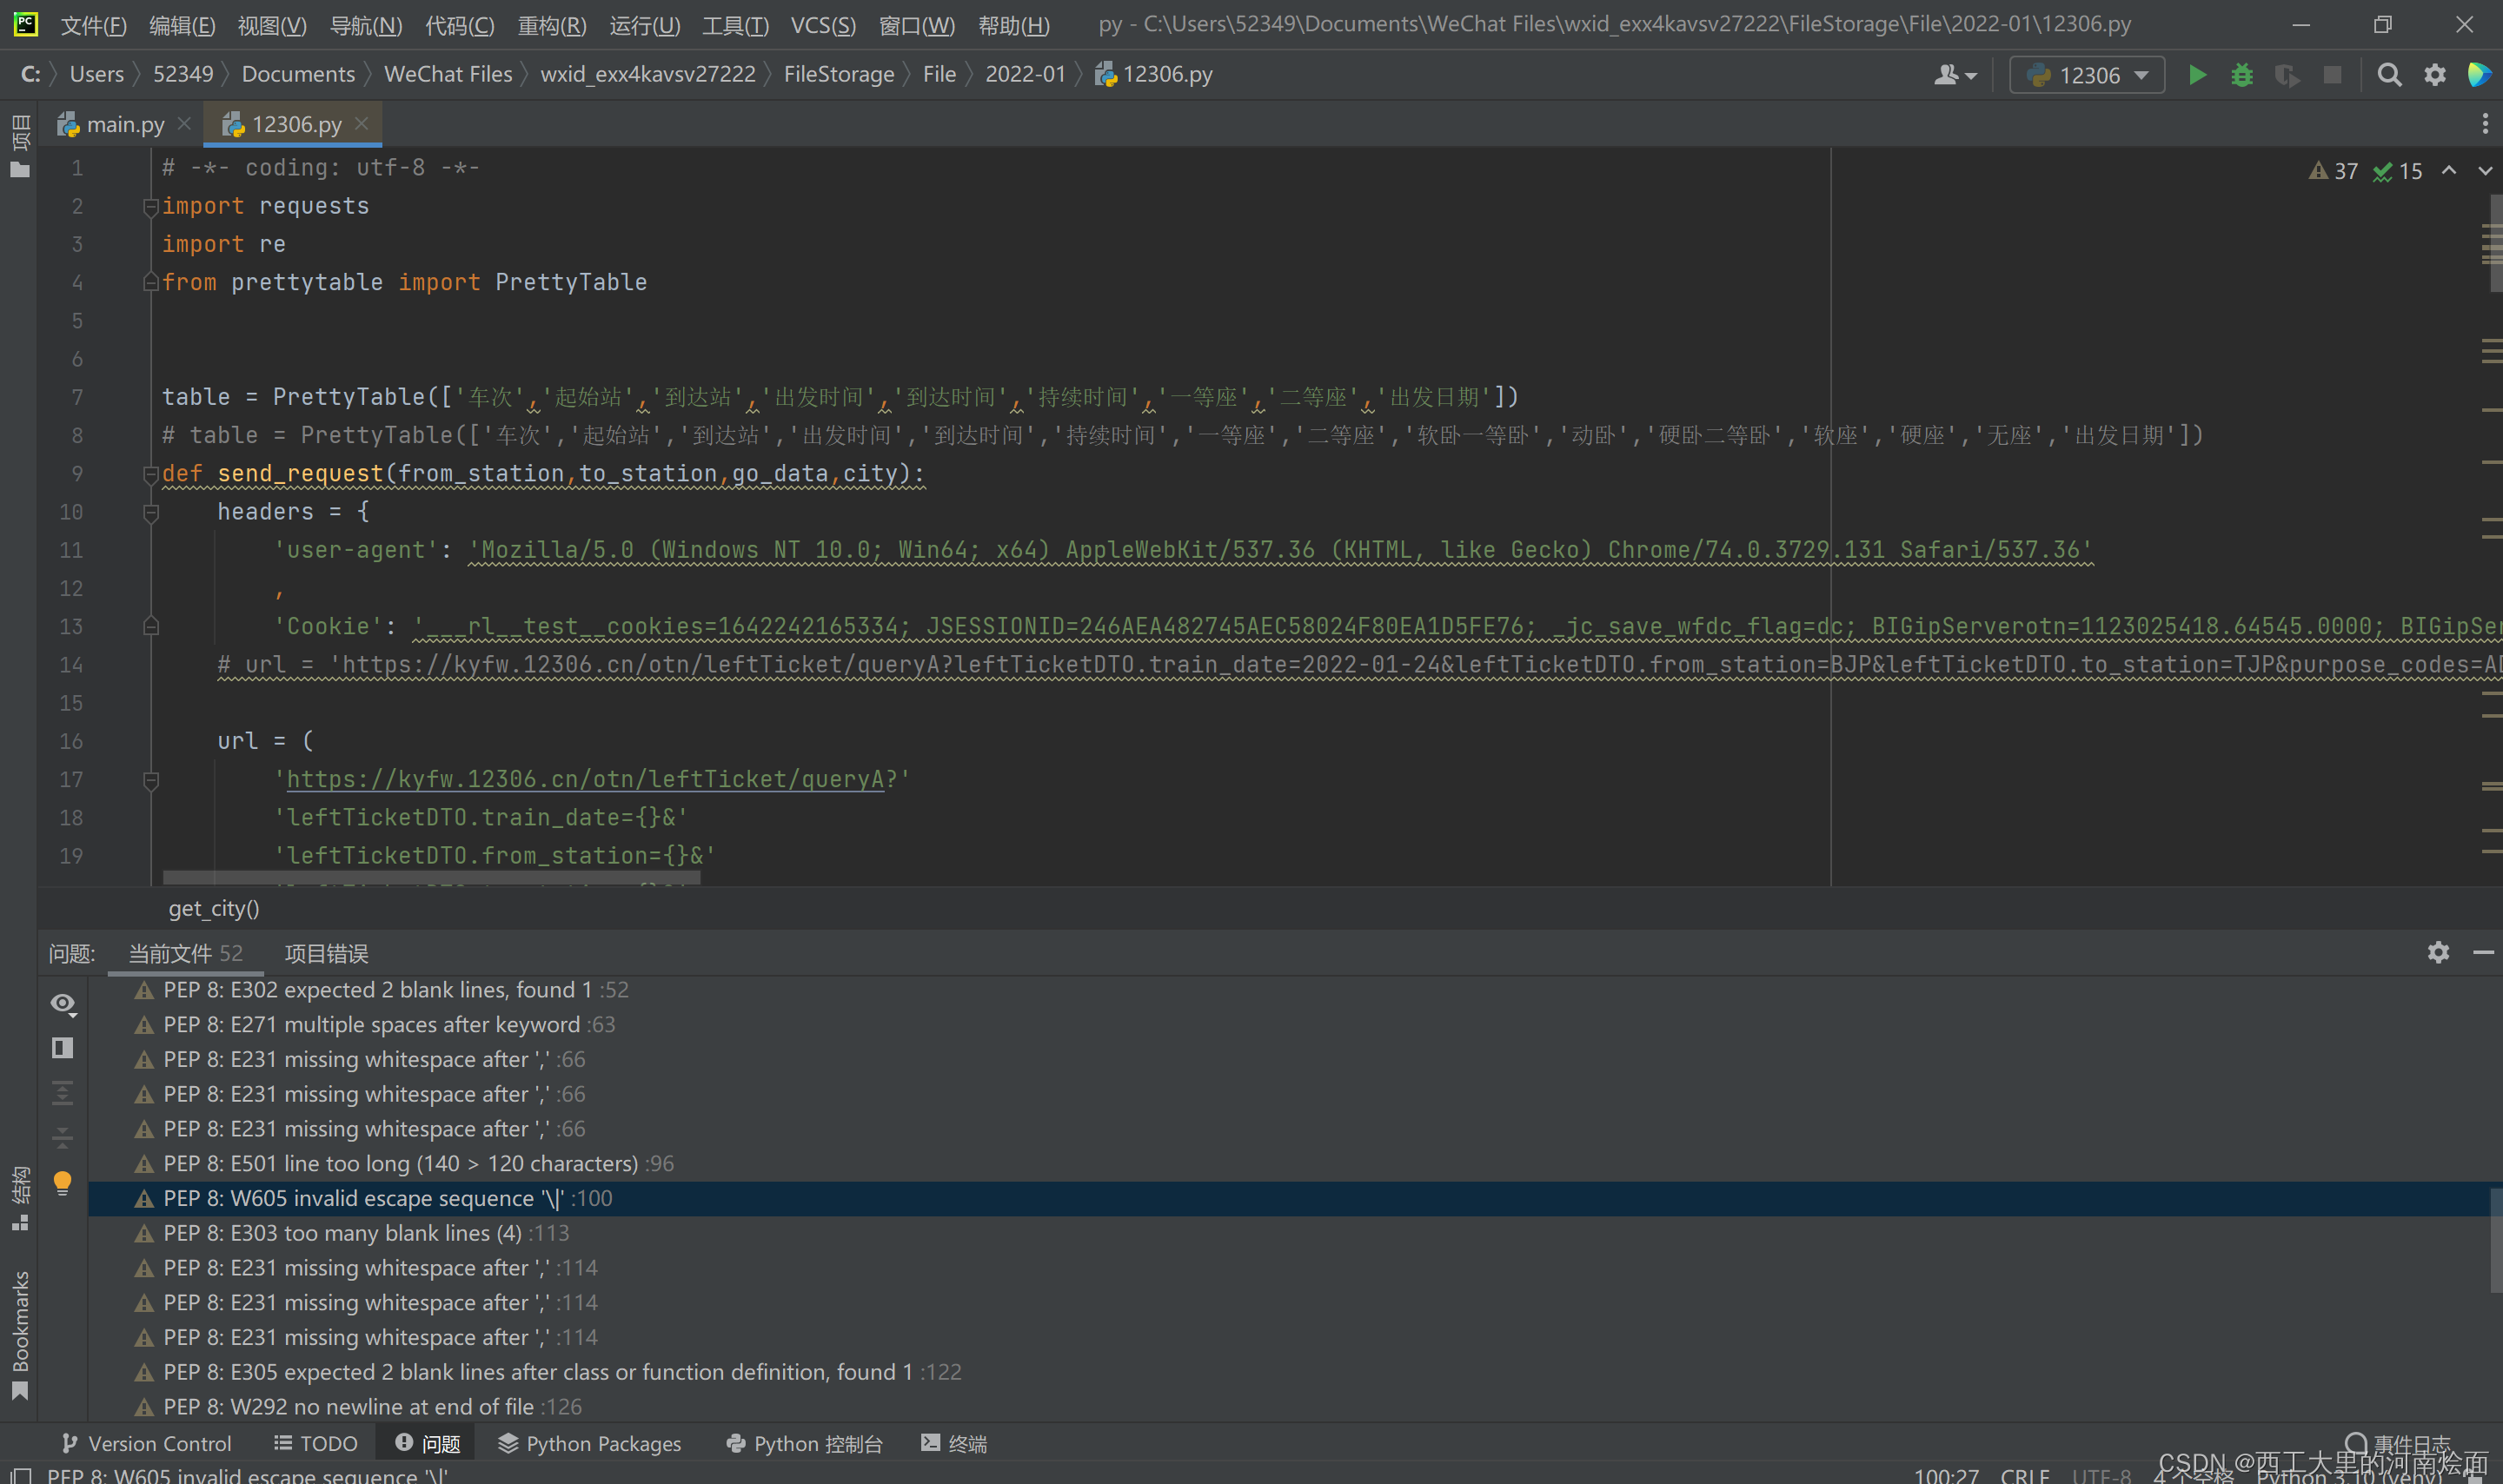Expand all problems in list
The width and height of the screenshot is (2503, 1484).
click(x=62, y=1092)
